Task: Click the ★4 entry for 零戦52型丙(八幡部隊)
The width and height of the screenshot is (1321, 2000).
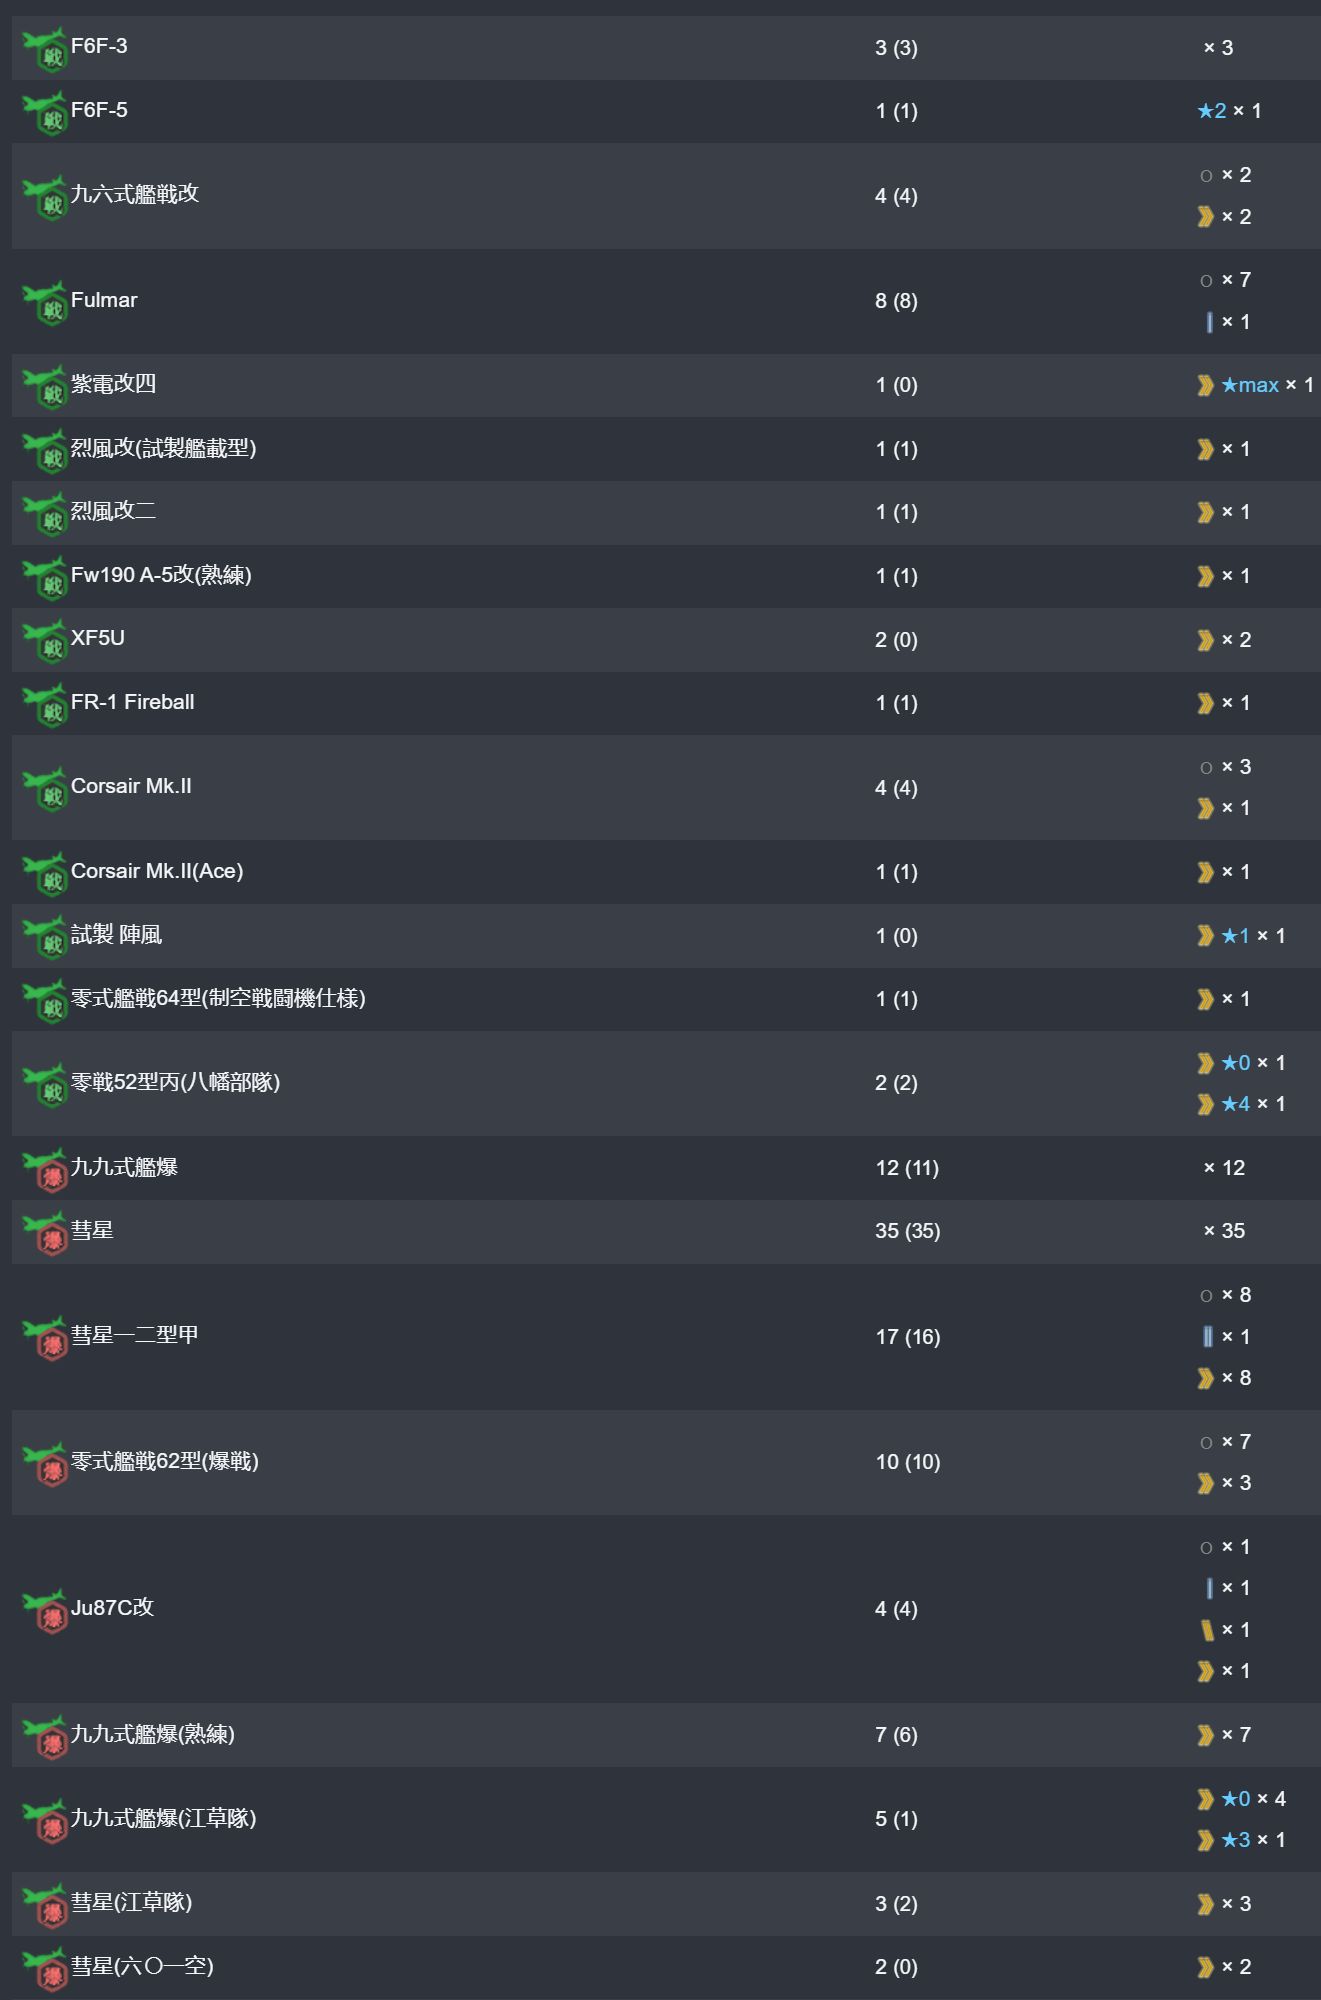Action: [1236, 1104]
